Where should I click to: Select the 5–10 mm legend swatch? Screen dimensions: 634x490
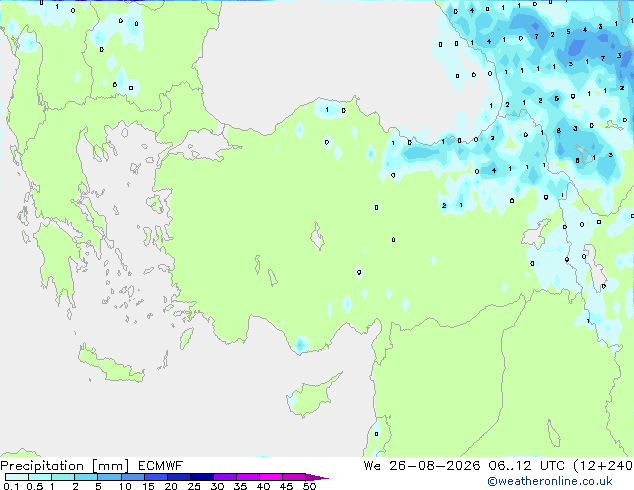click(x=110, y=477)
